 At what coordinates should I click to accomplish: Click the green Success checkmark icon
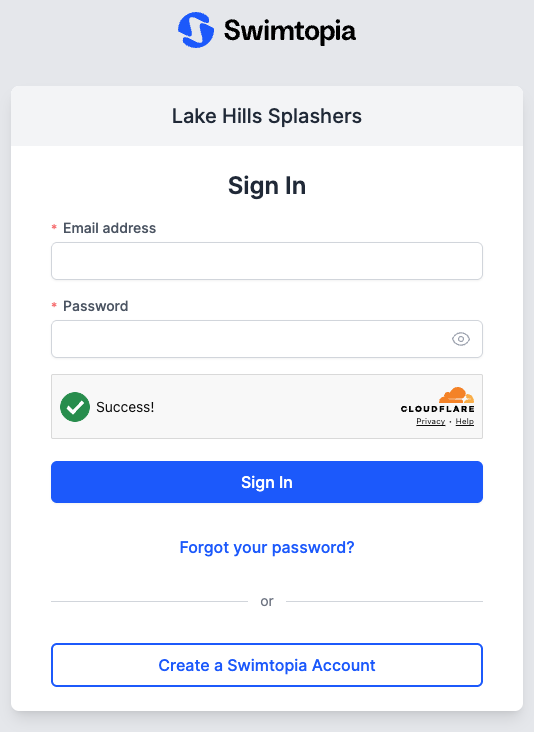[x=75, y=407]
